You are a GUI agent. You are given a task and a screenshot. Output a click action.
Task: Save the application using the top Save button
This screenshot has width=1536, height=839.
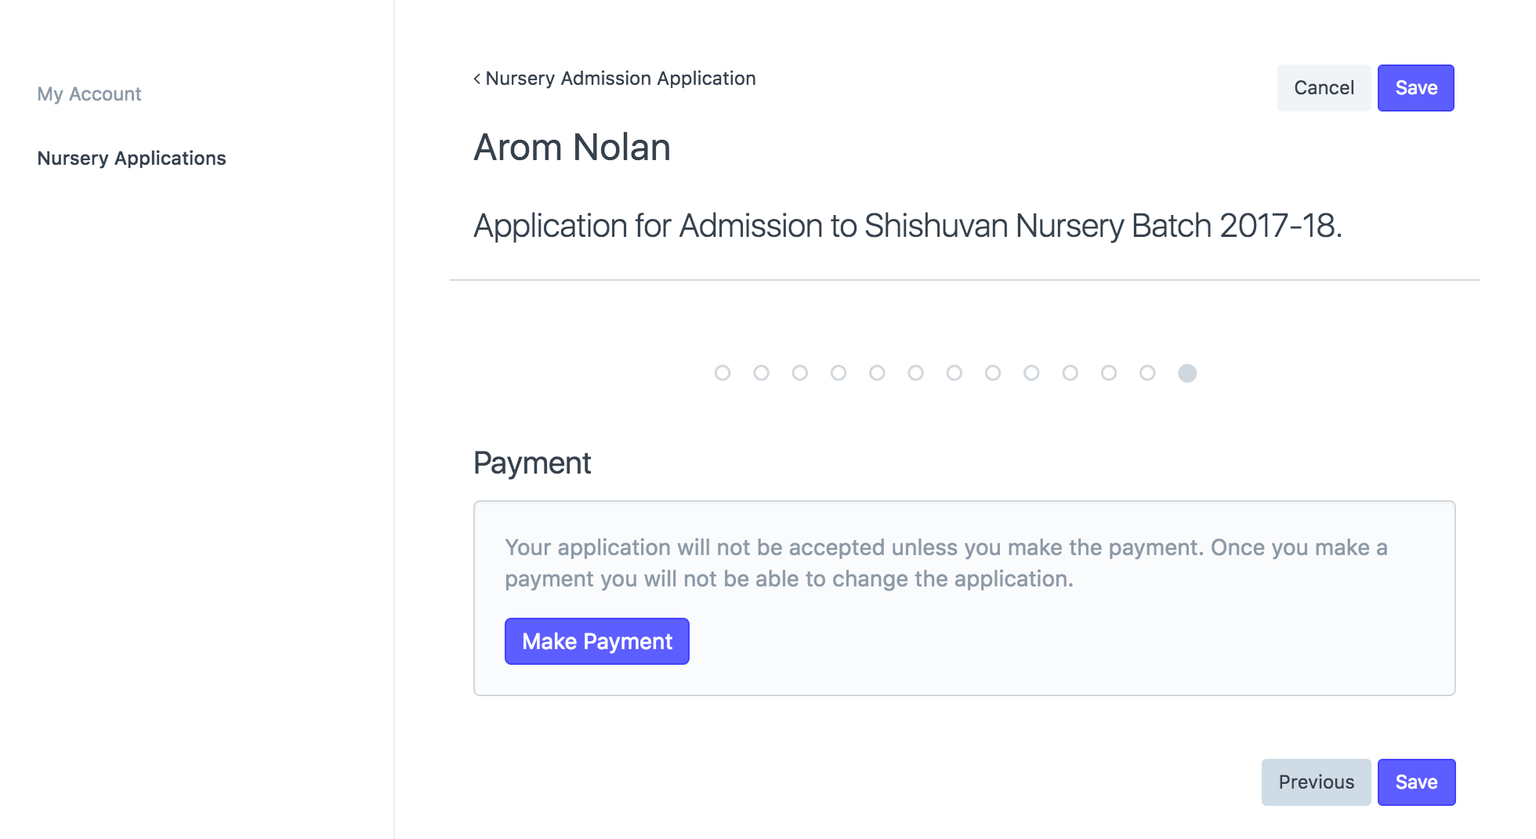coord(1416,87)
